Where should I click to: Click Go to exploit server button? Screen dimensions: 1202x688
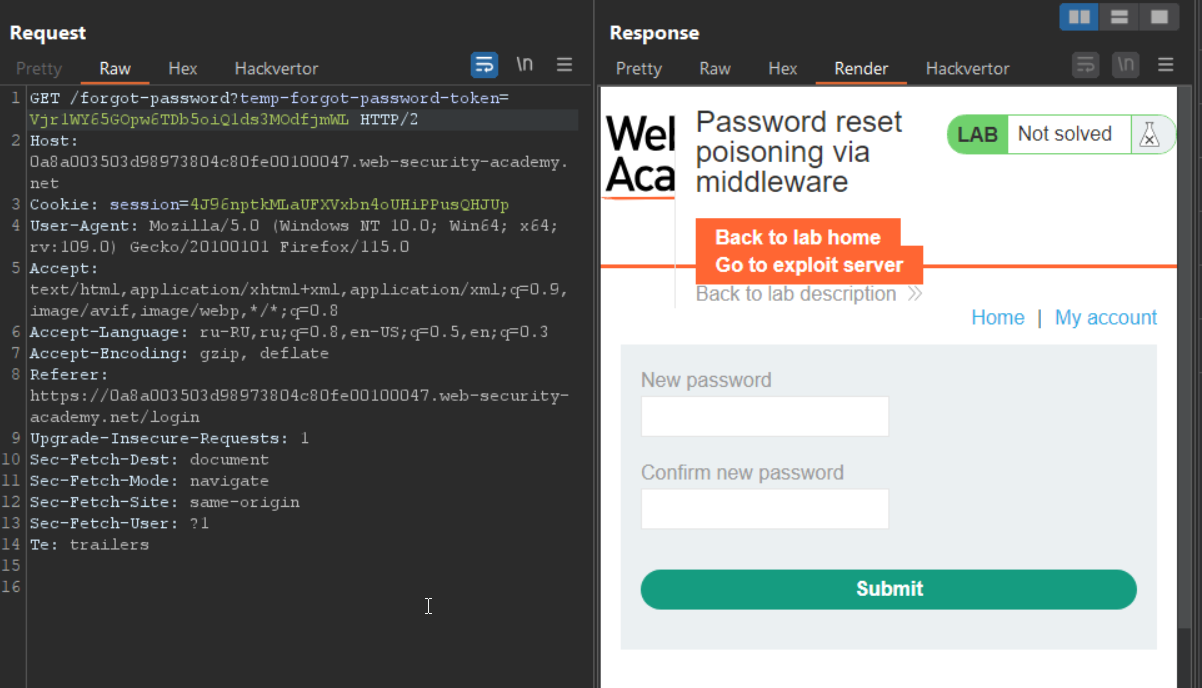pos(809,266)
